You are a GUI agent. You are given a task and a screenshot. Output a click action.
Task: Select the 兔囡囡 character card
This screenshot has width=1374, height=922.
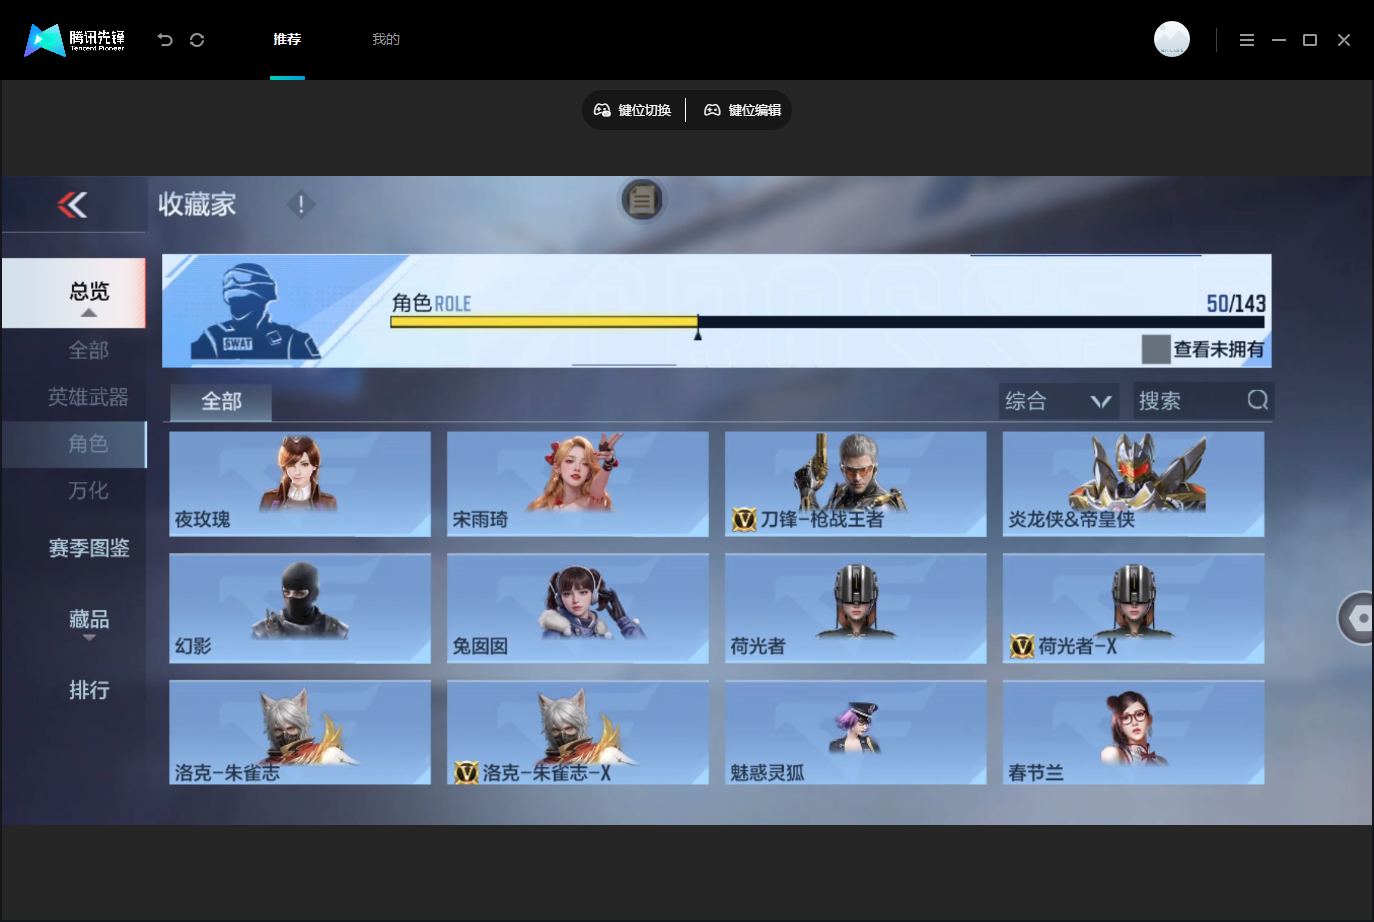click(x=578, y=608)
